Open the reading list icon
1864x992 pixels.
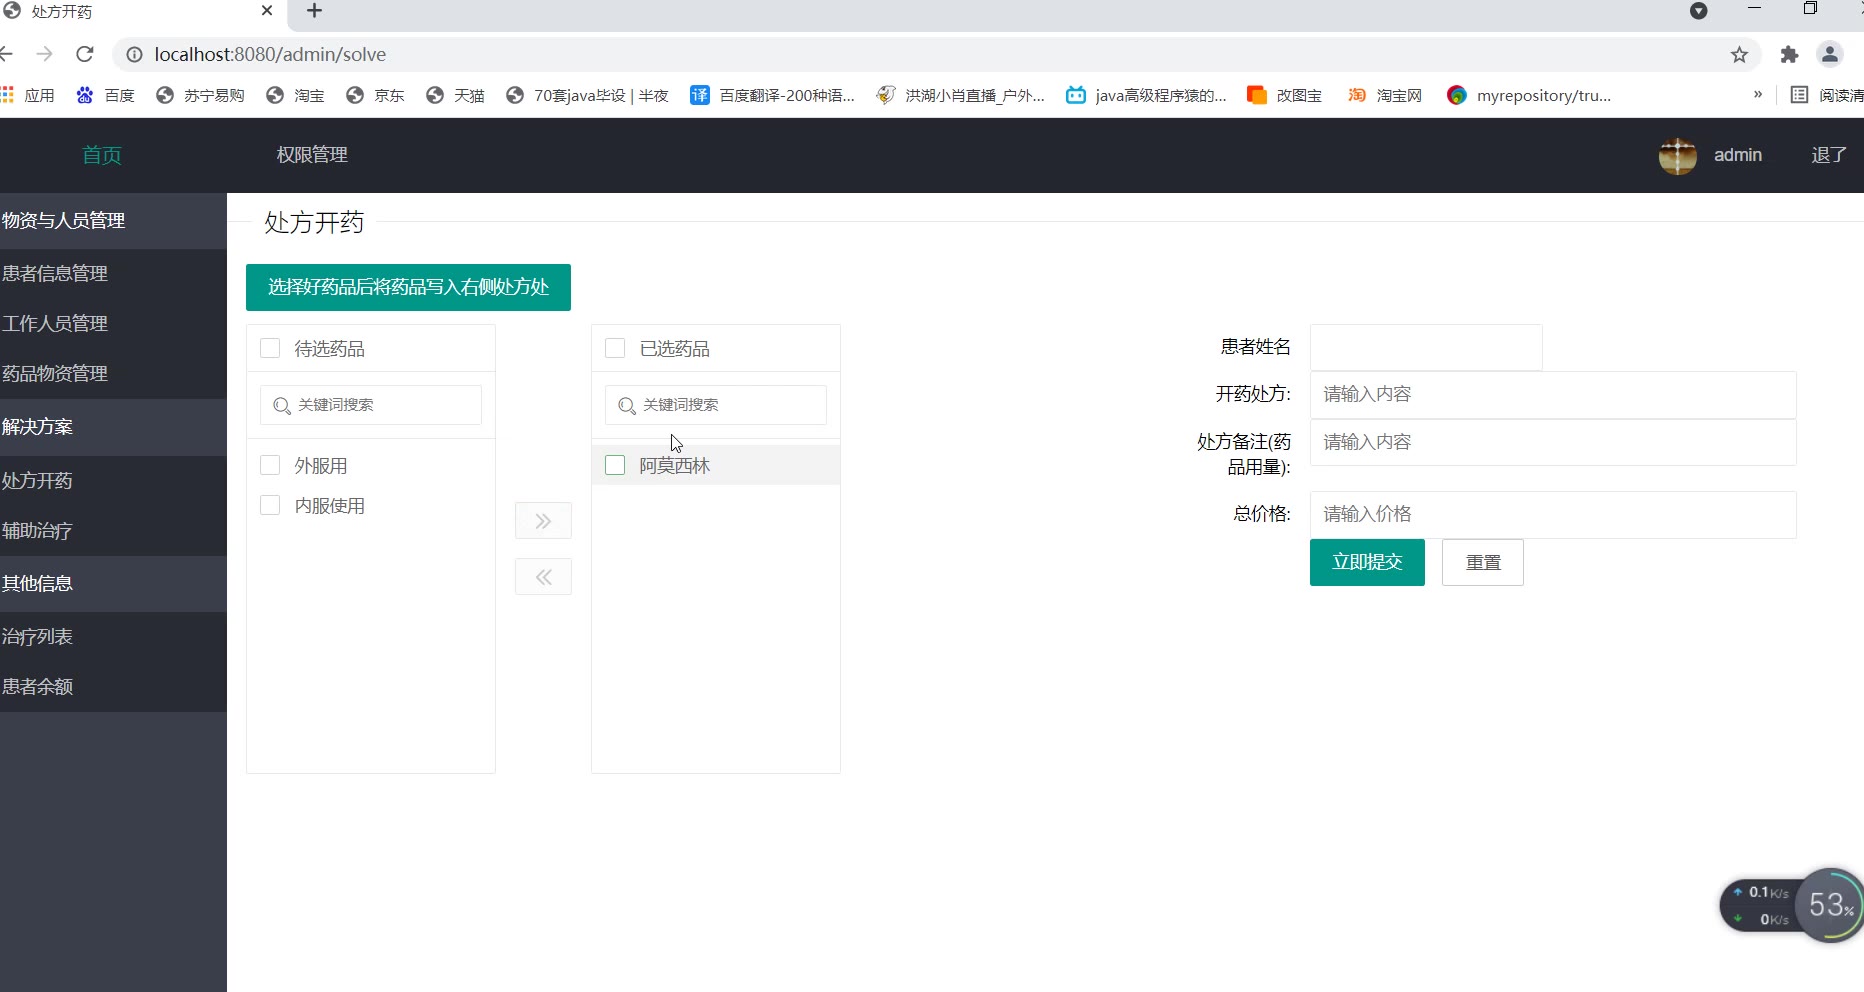tap(1799, 95)
